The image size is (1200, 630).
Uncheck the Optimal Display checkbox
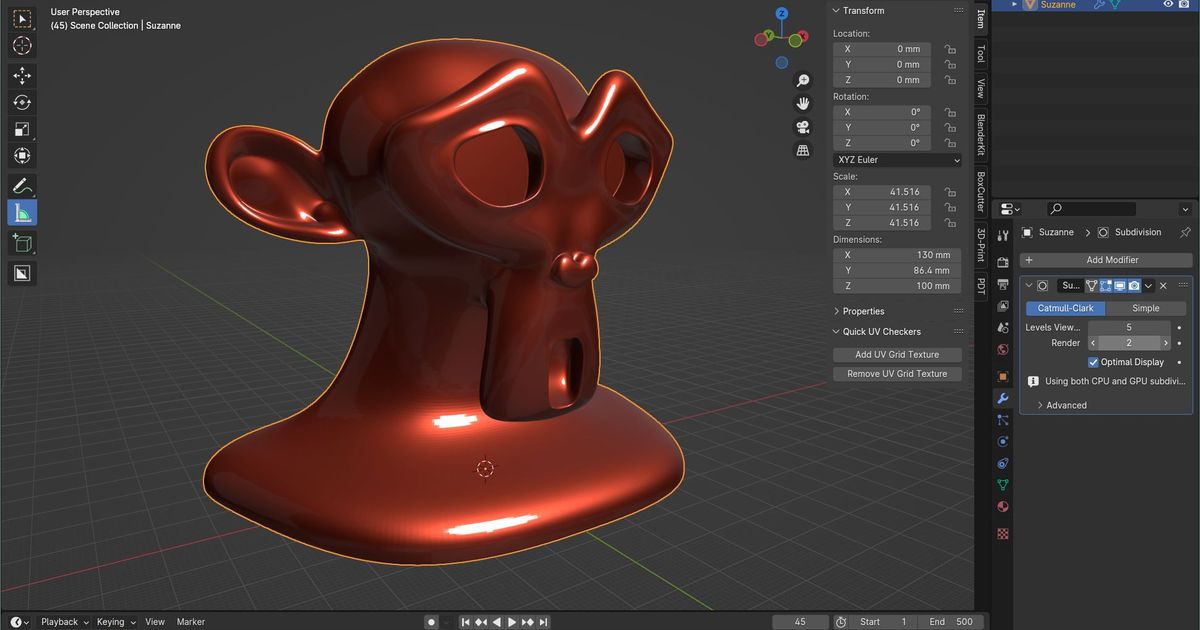(1093, 362)
